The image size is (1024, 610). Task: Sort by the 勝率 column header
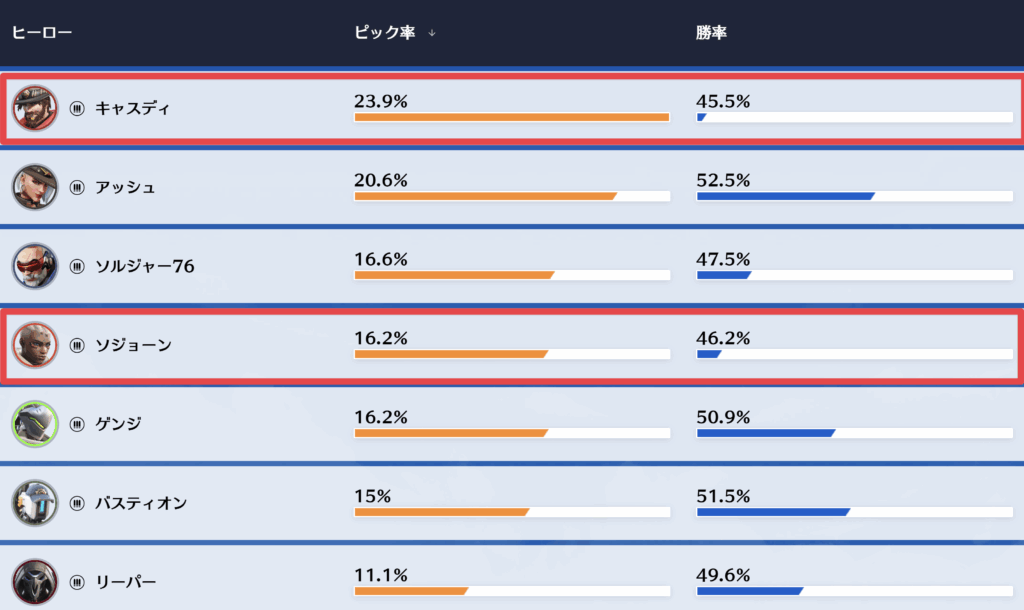coord(711,33)
